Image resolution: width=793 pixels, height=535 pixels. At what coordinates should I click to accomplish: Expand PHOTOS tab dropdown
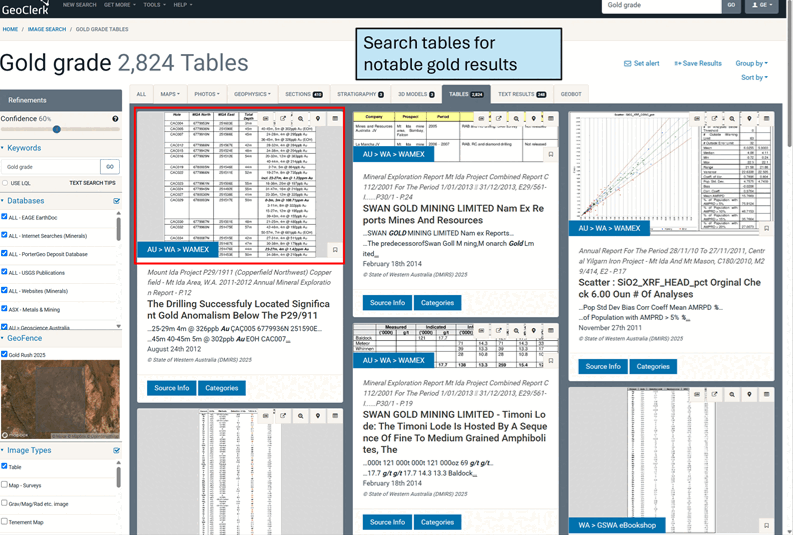click(x=207, y=94)
